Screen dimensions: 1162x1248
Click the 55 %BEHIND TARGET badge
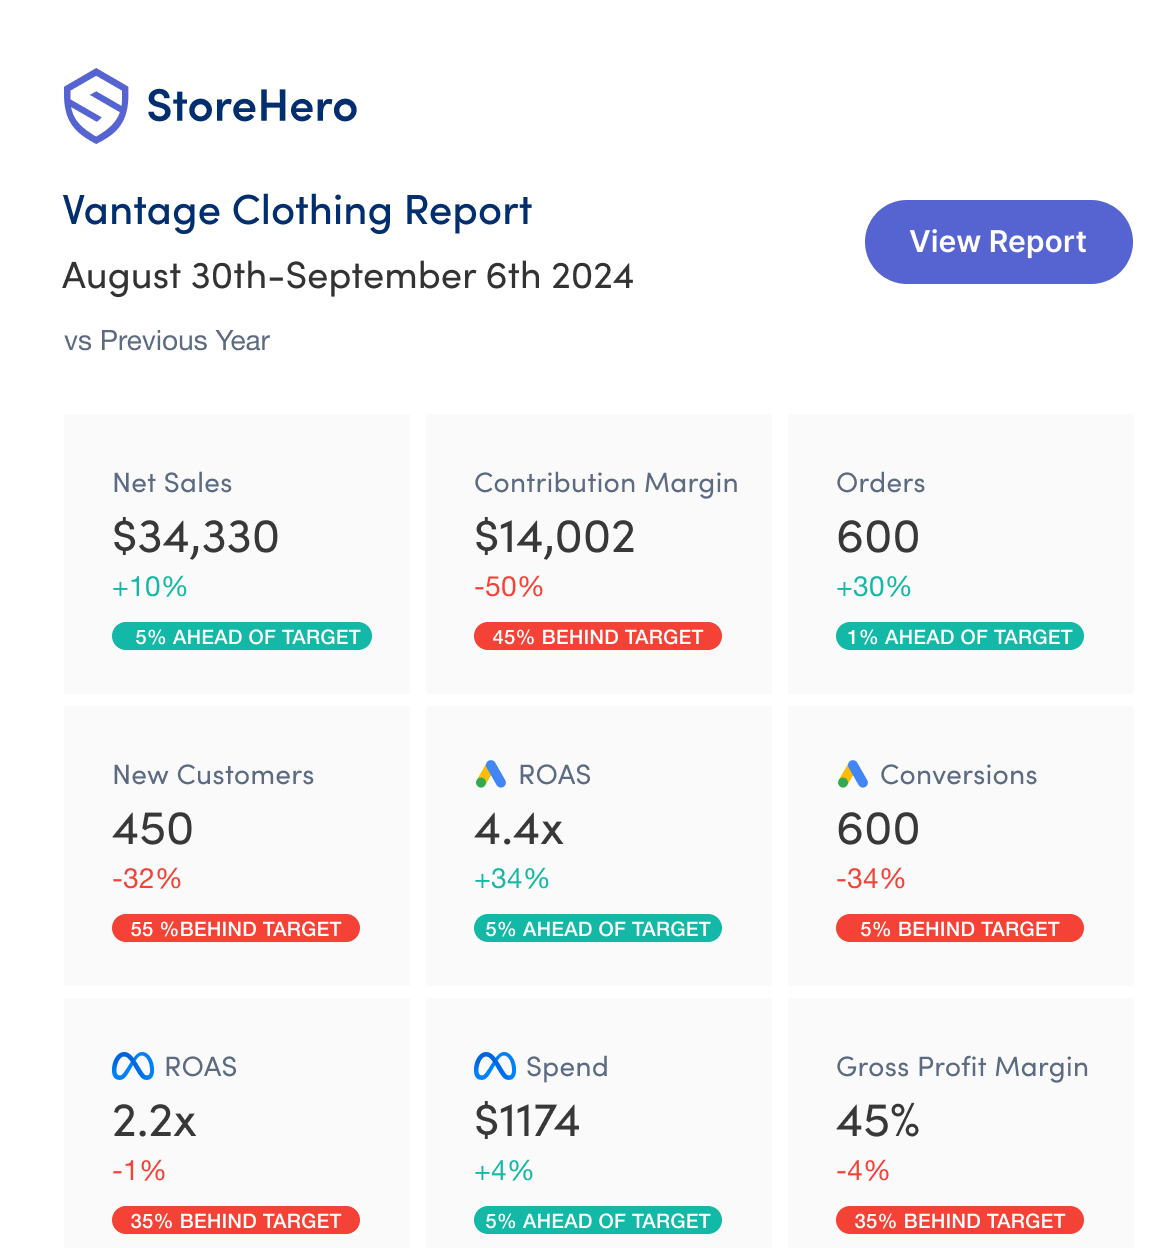(236, 929)
